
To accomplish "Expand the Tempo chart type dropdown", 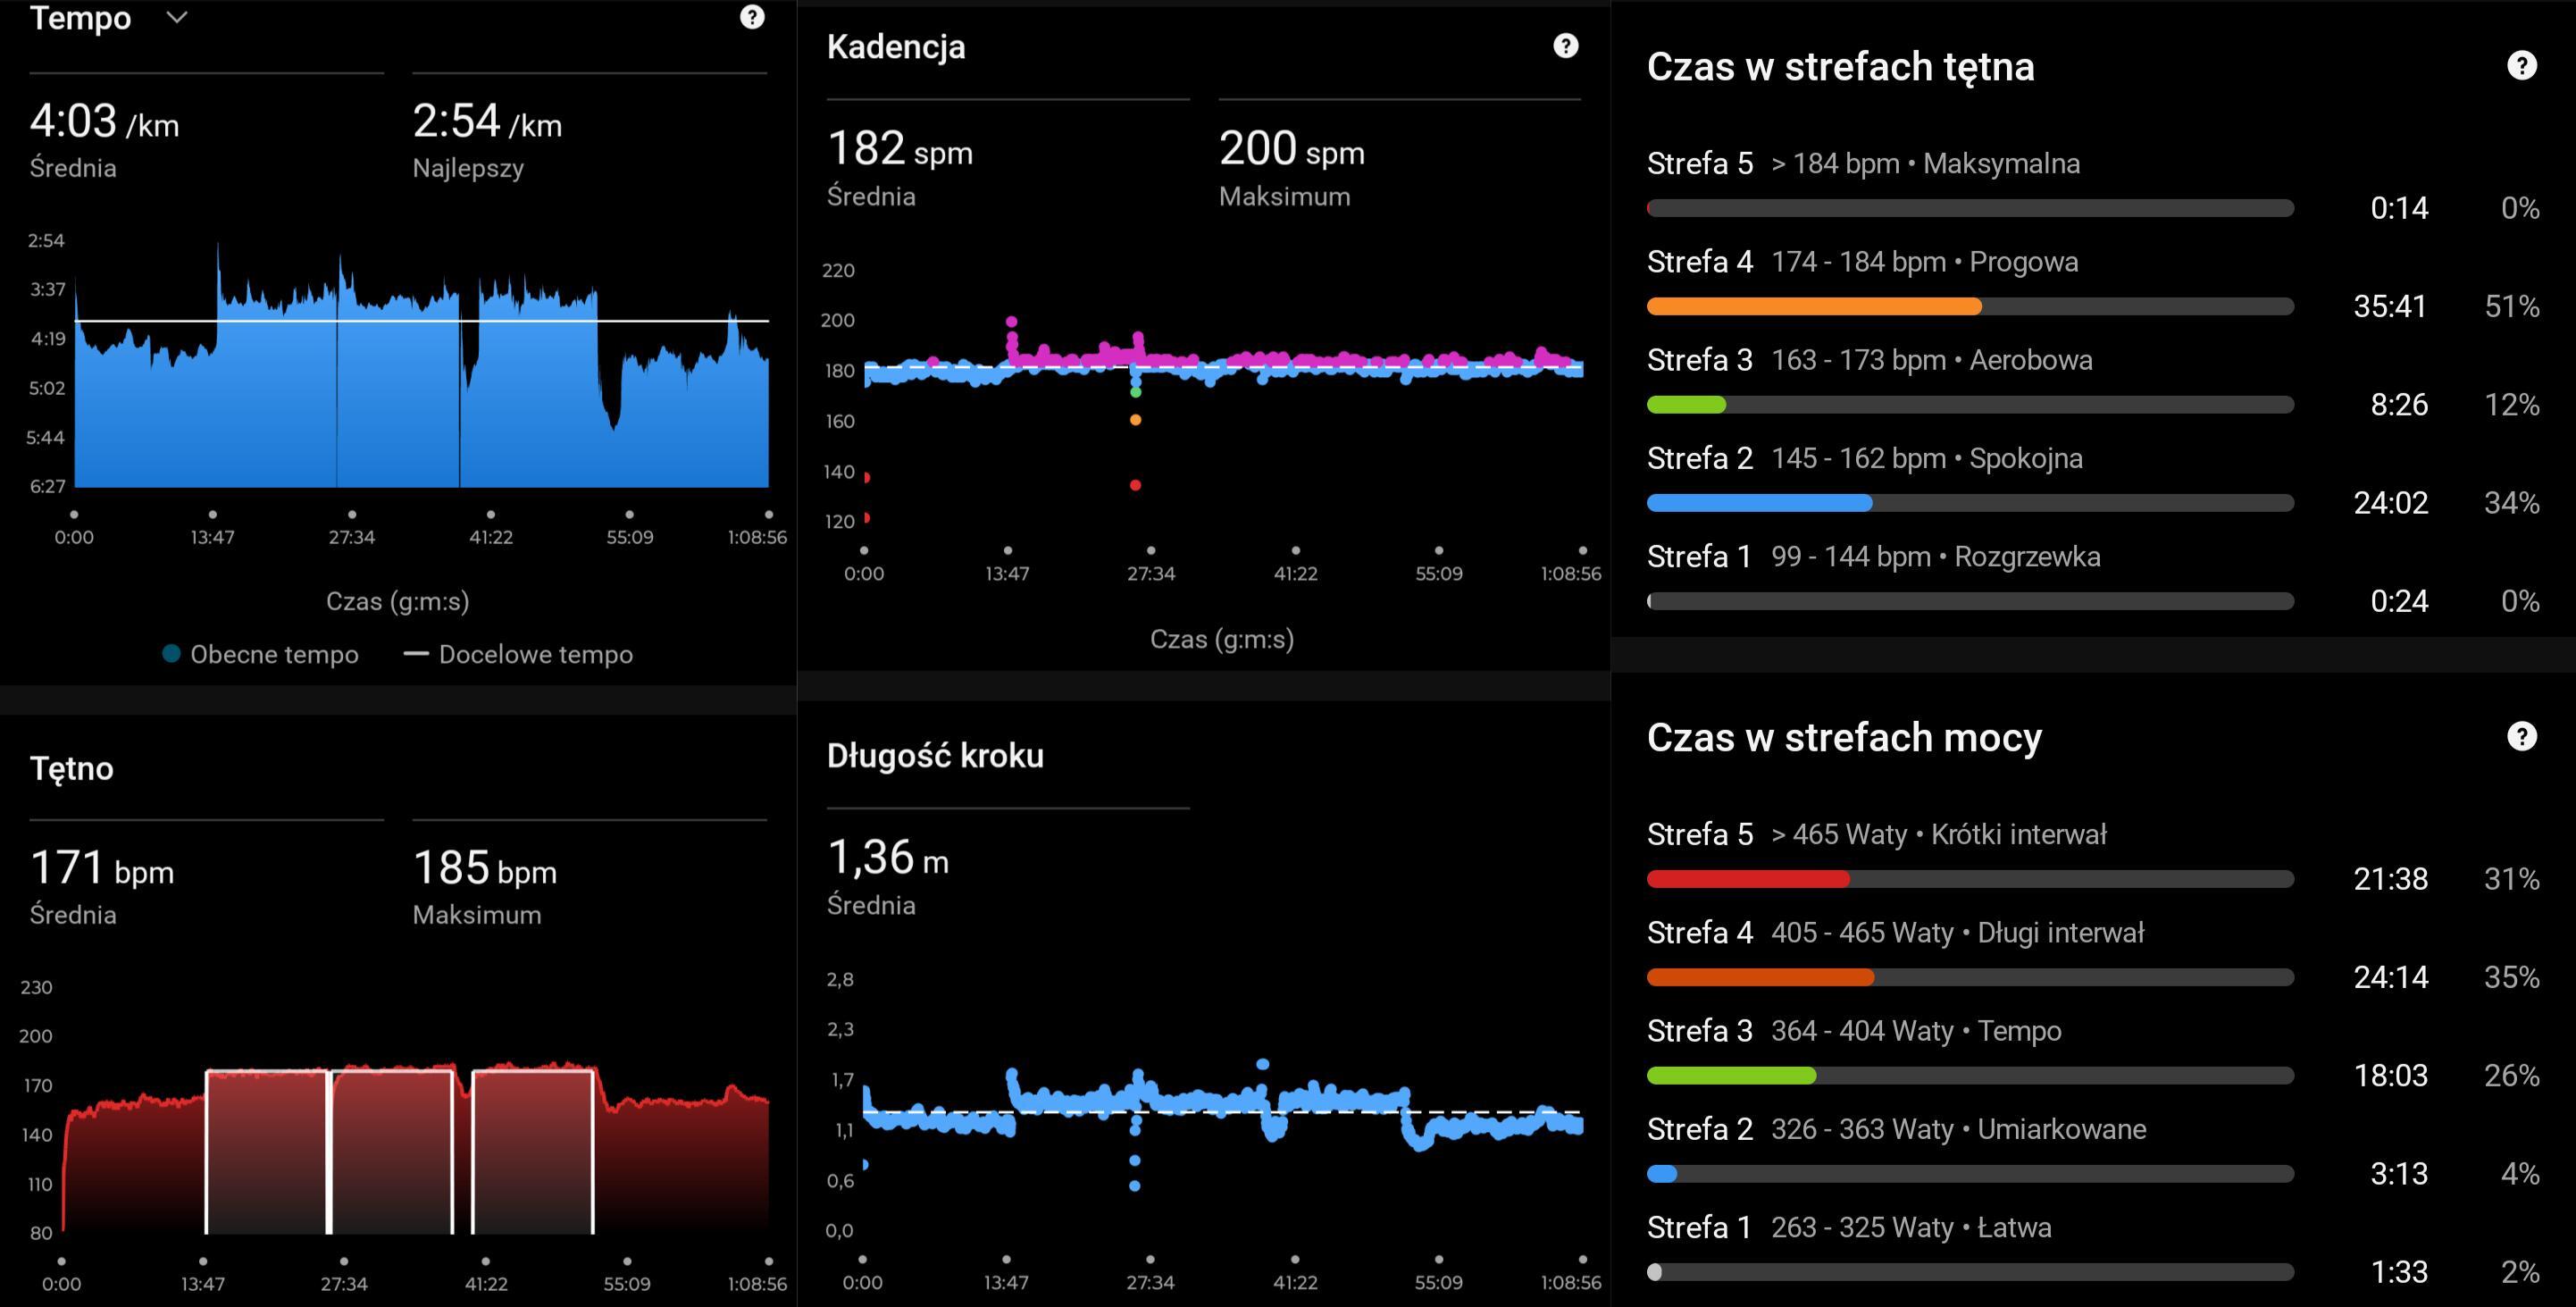I will [x=177, y=17].
